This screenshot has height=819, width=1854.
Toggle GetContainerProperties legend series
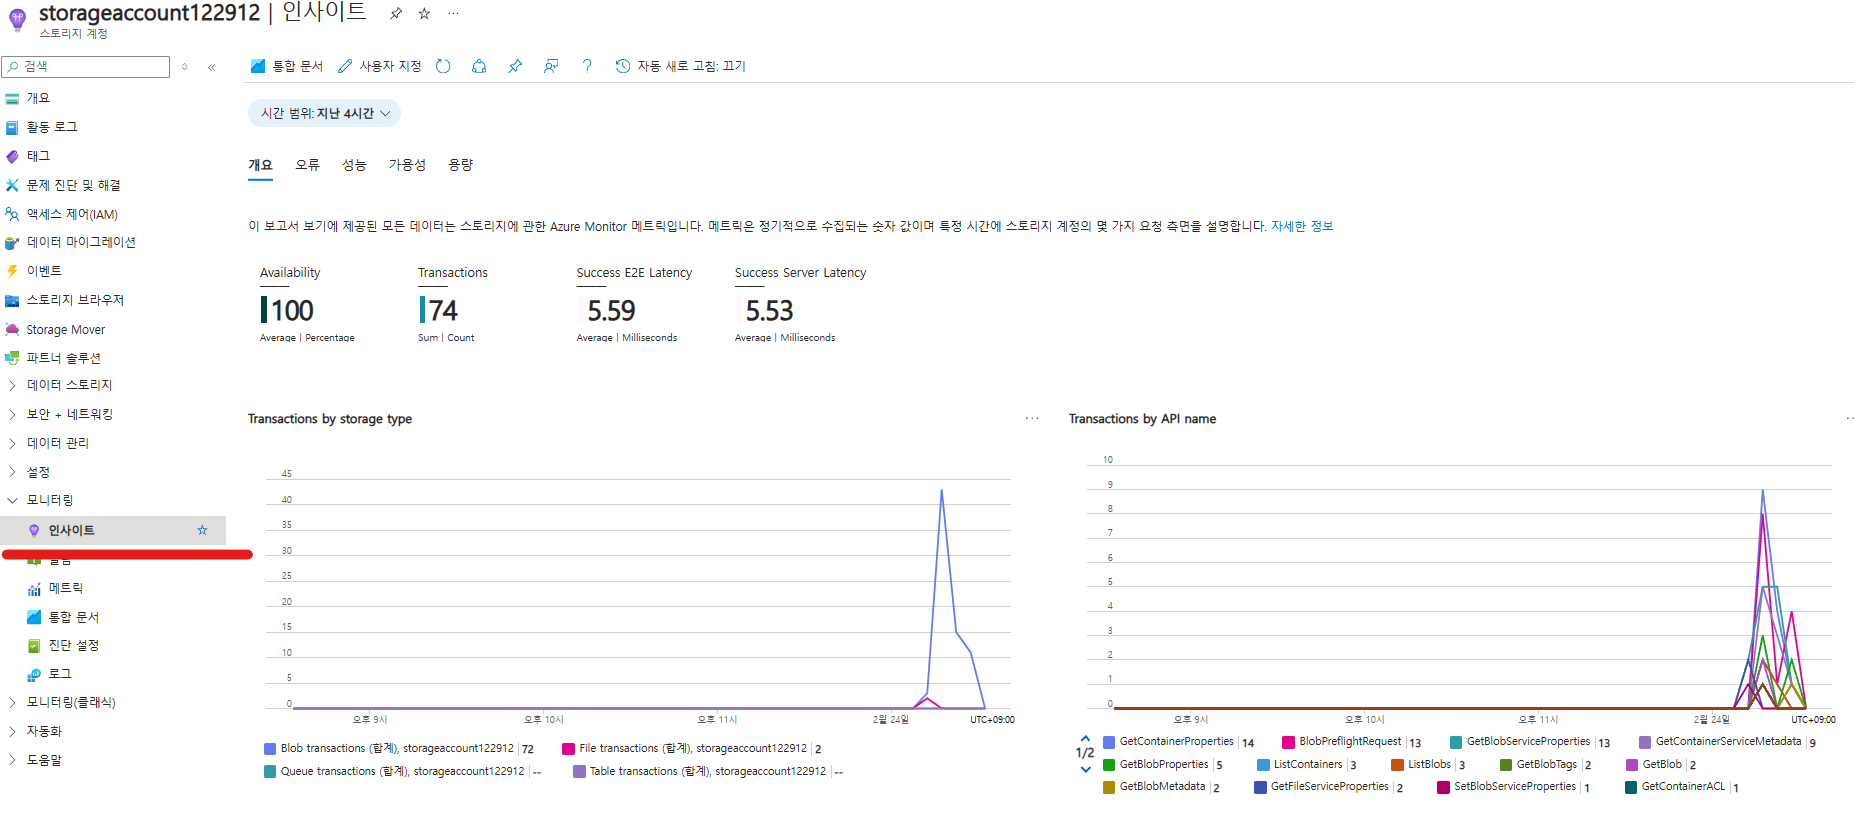click(1177, 742)
